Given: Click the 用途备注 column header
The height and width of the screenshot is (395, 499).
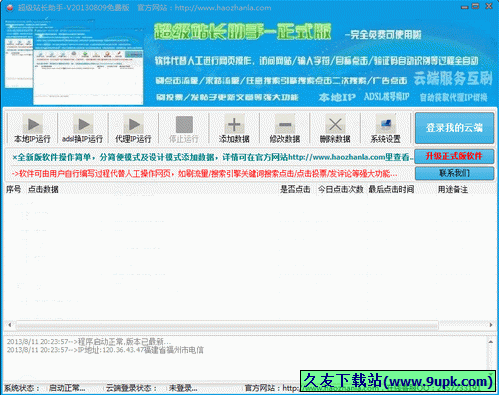Looking at the screenshot, I should point(453,189).
